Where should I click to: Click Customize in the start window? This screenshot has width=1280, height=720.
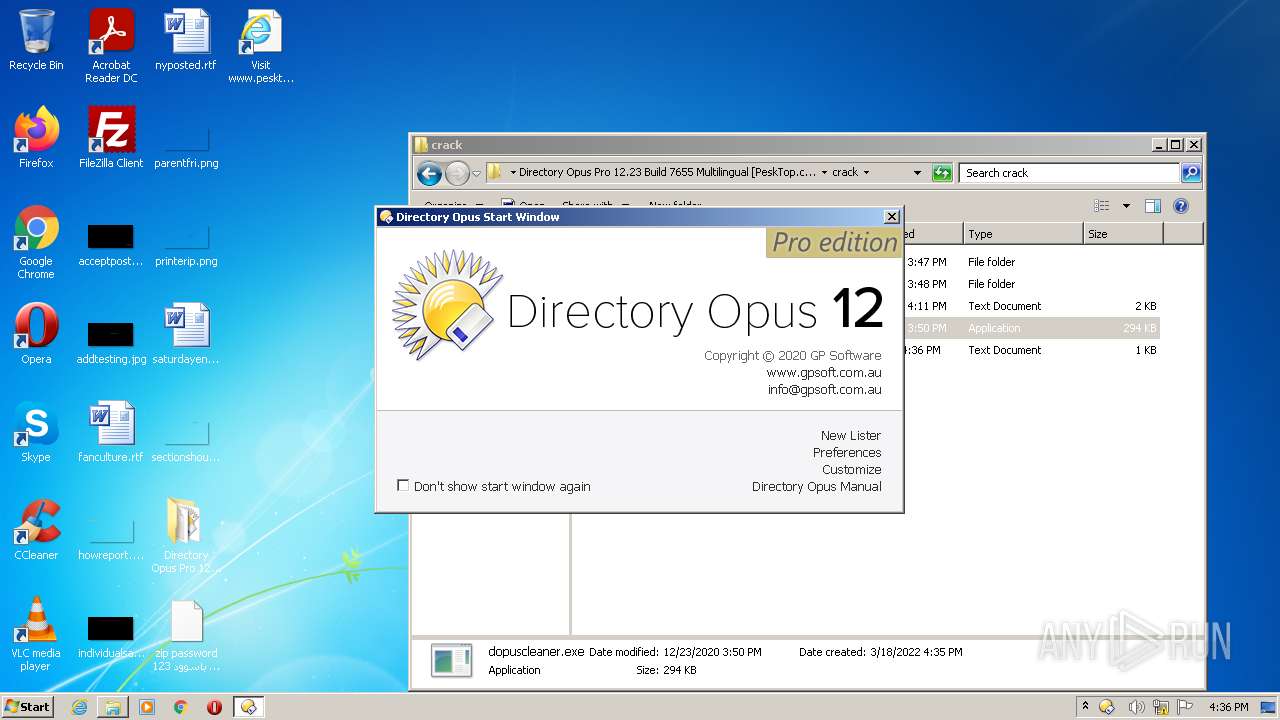pyautogui.click(x=852, y=469)
